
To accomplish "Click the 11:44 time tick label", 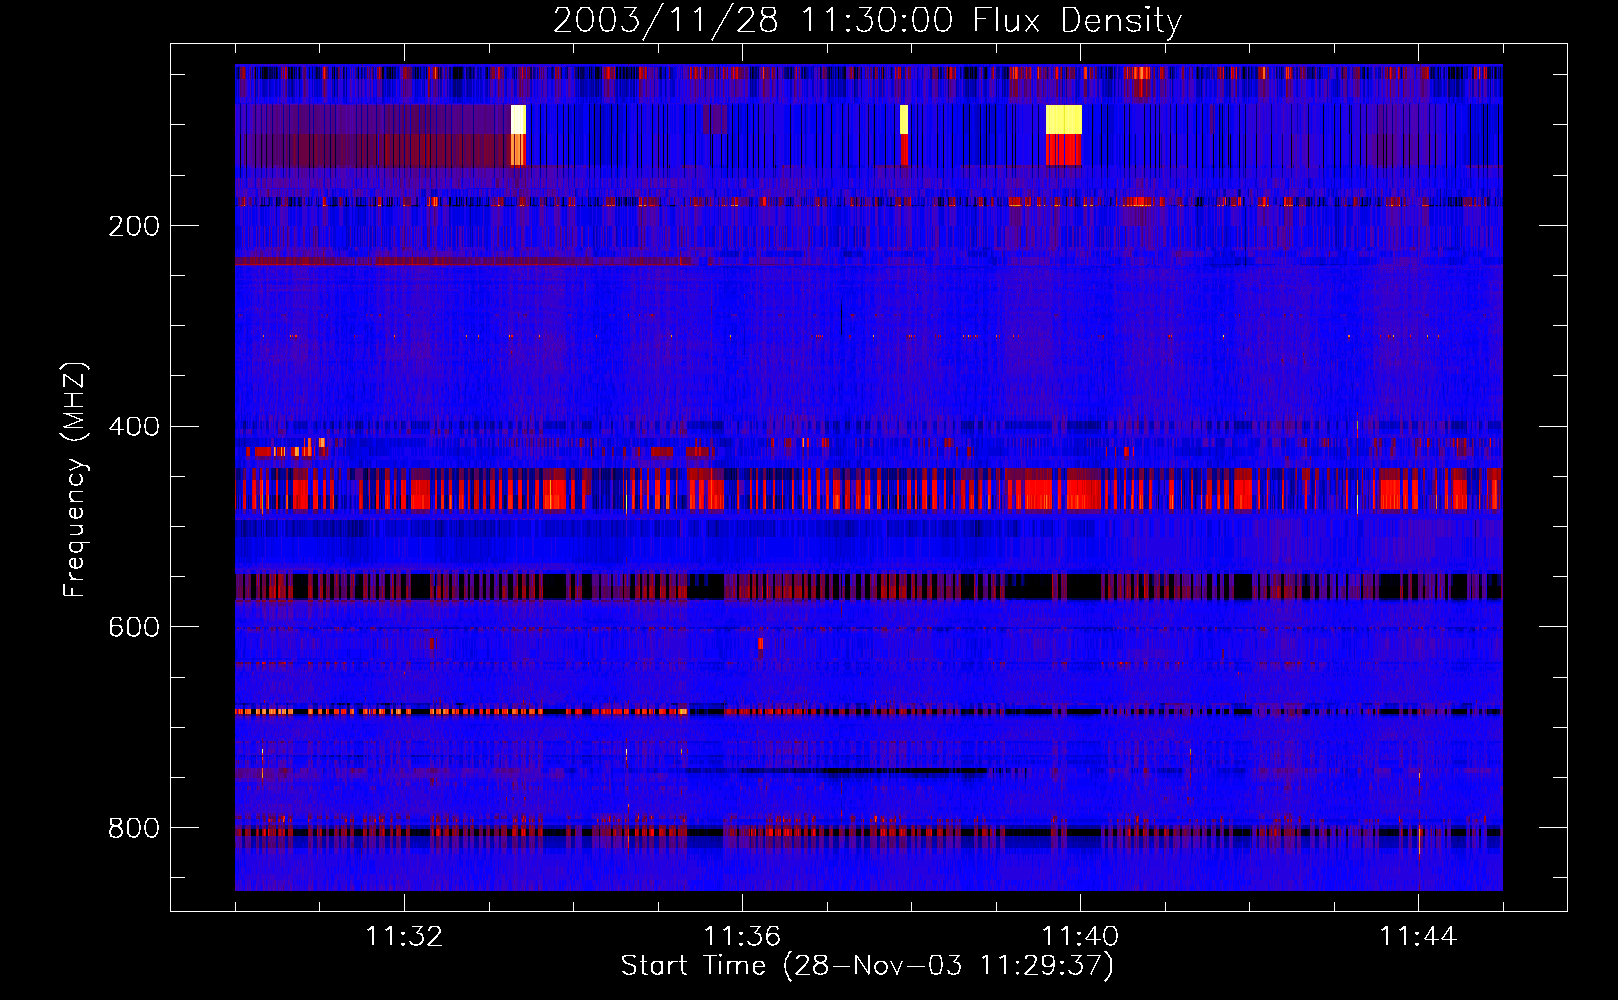I will coord(1418,937).
